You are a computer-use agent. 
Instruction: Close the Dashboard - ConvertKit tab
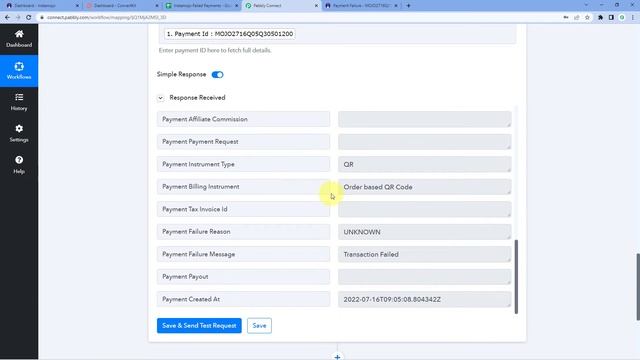tap(157, 6)
